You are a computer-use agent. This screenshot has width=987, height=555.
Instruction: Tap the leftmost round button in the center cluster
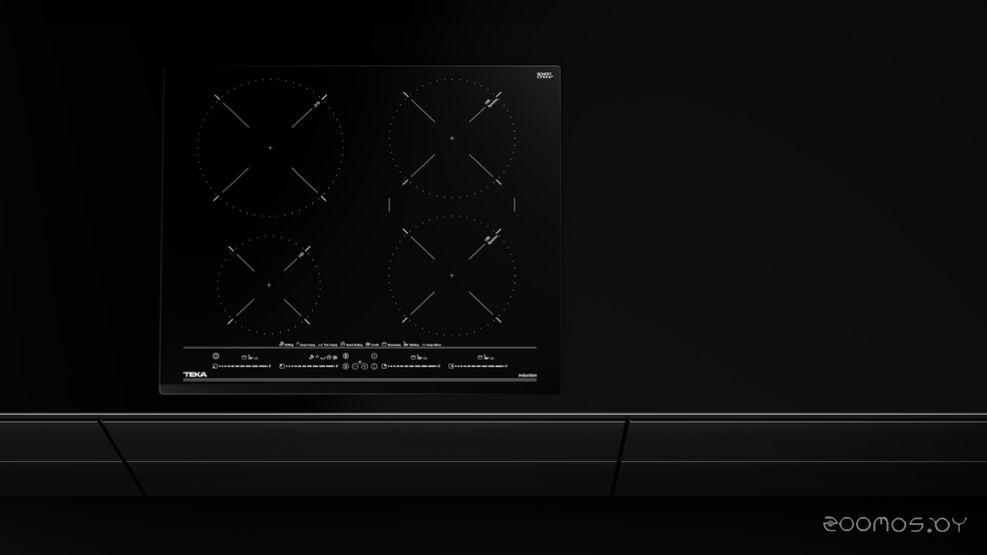[346, 366]
